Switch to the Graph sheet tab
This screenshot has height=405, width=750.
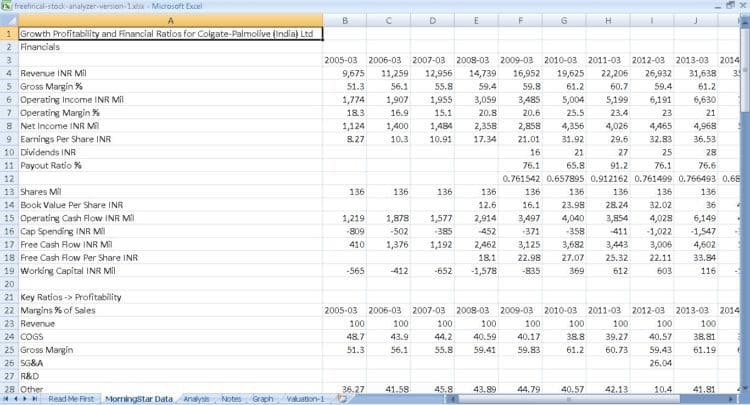[263, 399]
